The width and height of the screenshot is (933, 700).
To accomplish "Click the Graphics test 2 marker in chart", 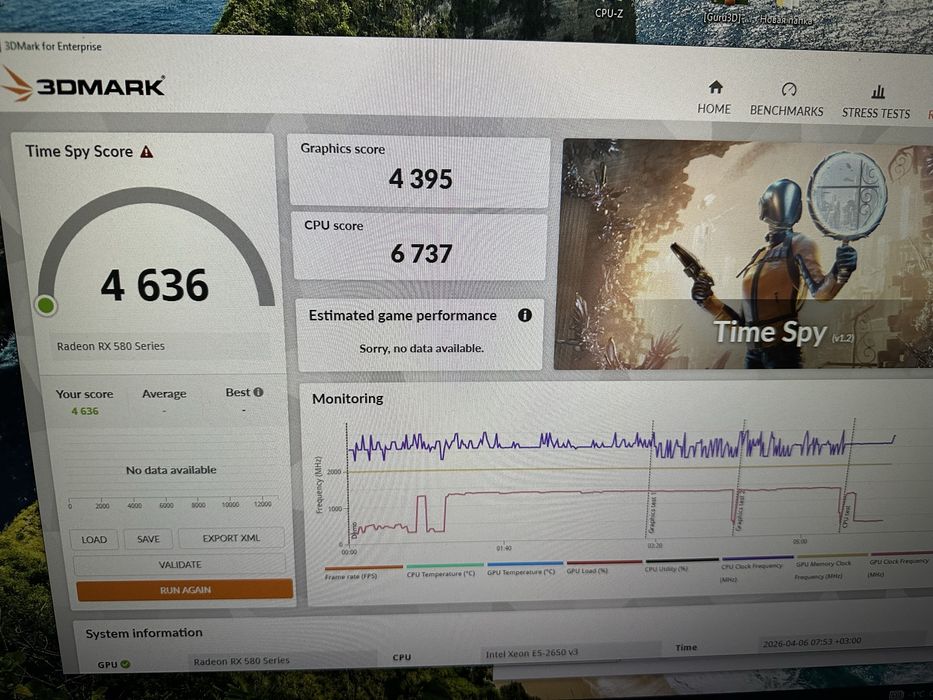I will 741,511.
